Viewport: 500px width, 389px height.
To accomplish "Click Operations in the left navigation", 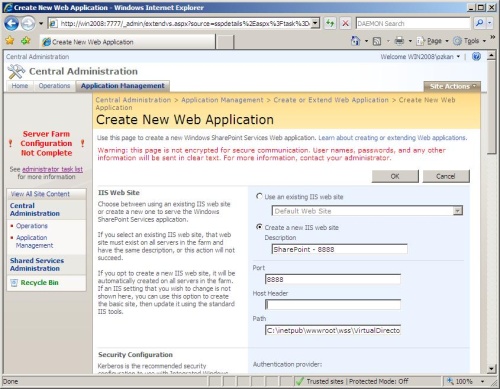I will click(32, 226).
